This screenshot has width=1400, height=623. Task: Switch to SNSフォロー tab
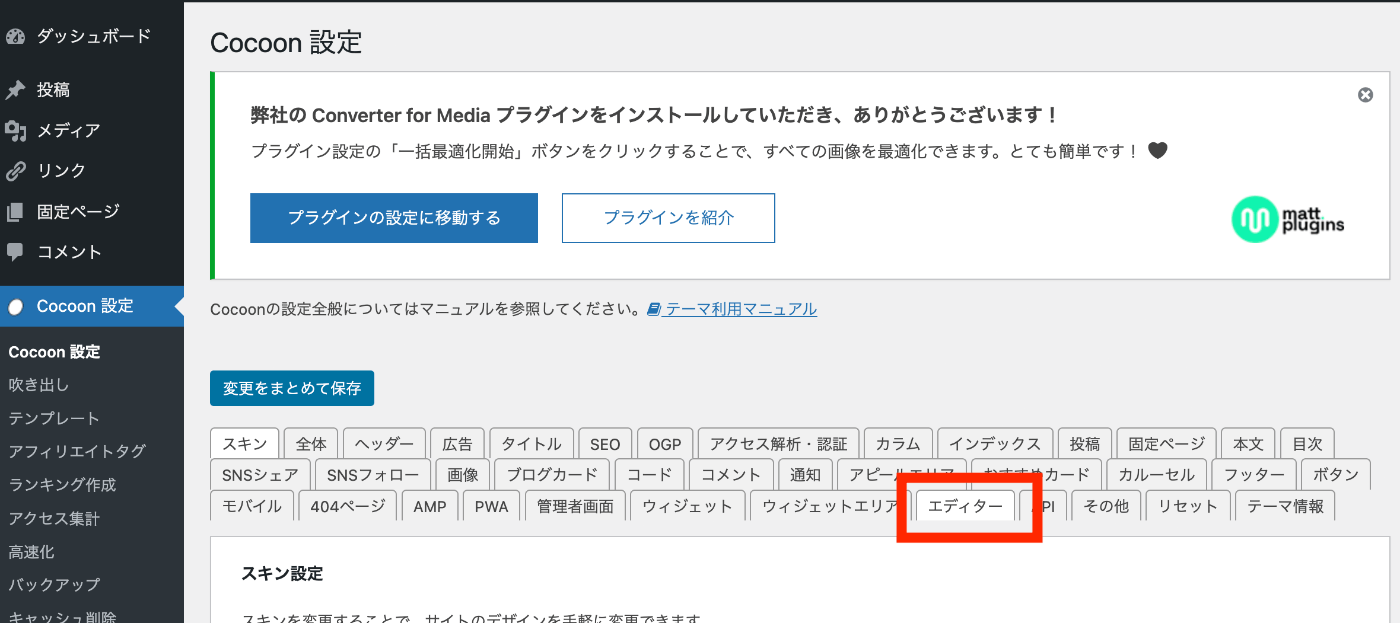(x=373, y=475)
